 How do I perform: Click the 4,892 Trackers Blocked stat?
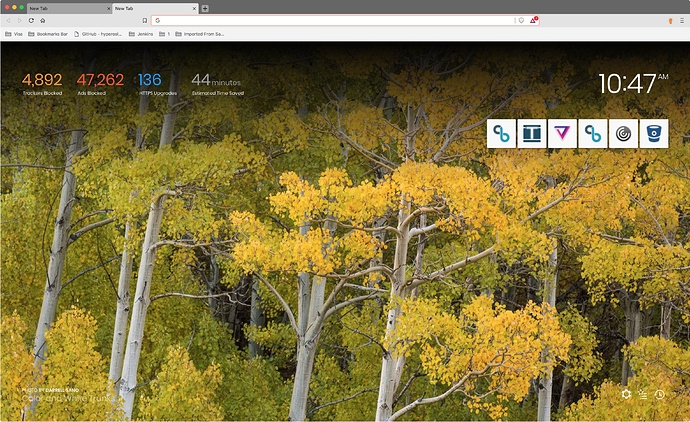click(42, 84)
